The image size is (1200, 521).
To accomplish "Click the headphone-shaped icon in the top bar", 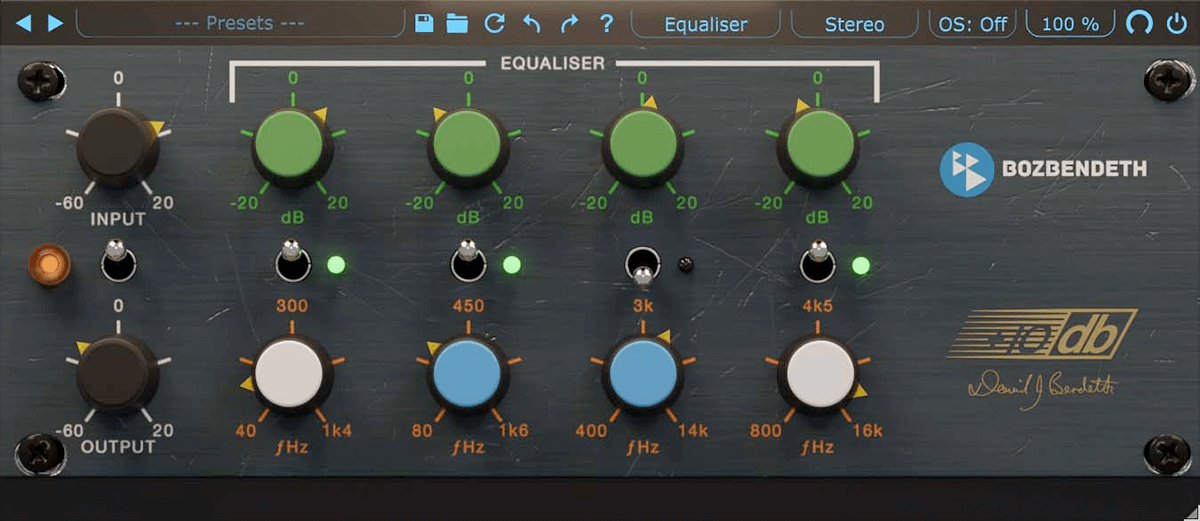I will [1139, 23].
